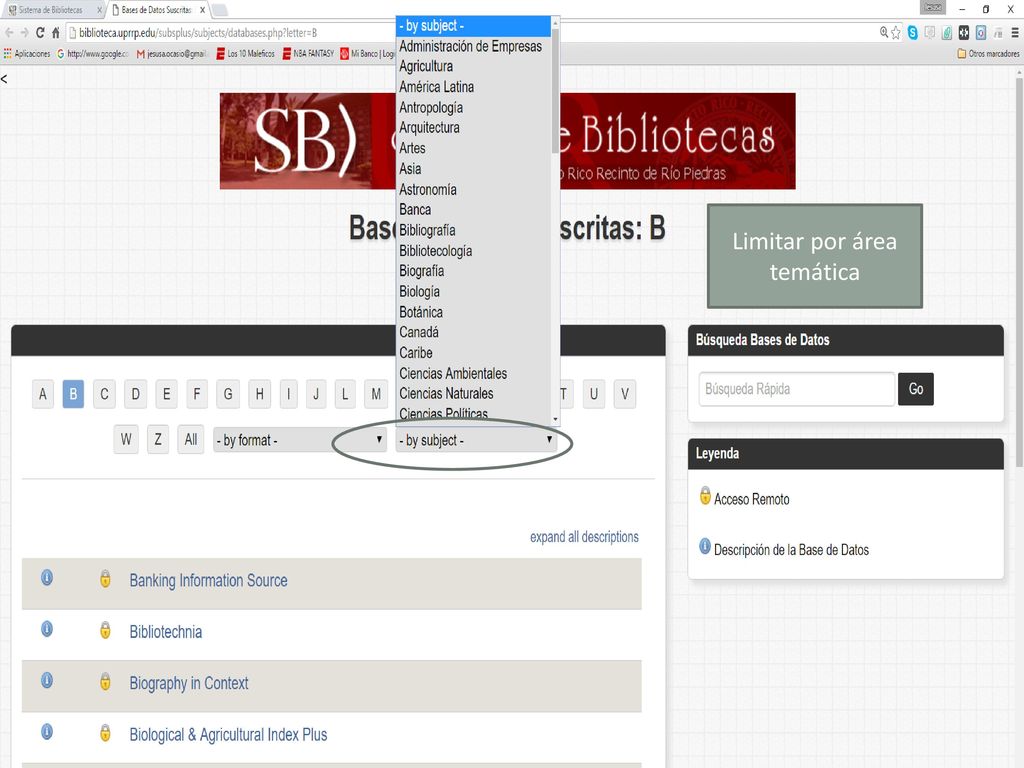Click the lock icon beside Banking Information Source
The image size is (1024, 768).
click(x=105, y=579)
